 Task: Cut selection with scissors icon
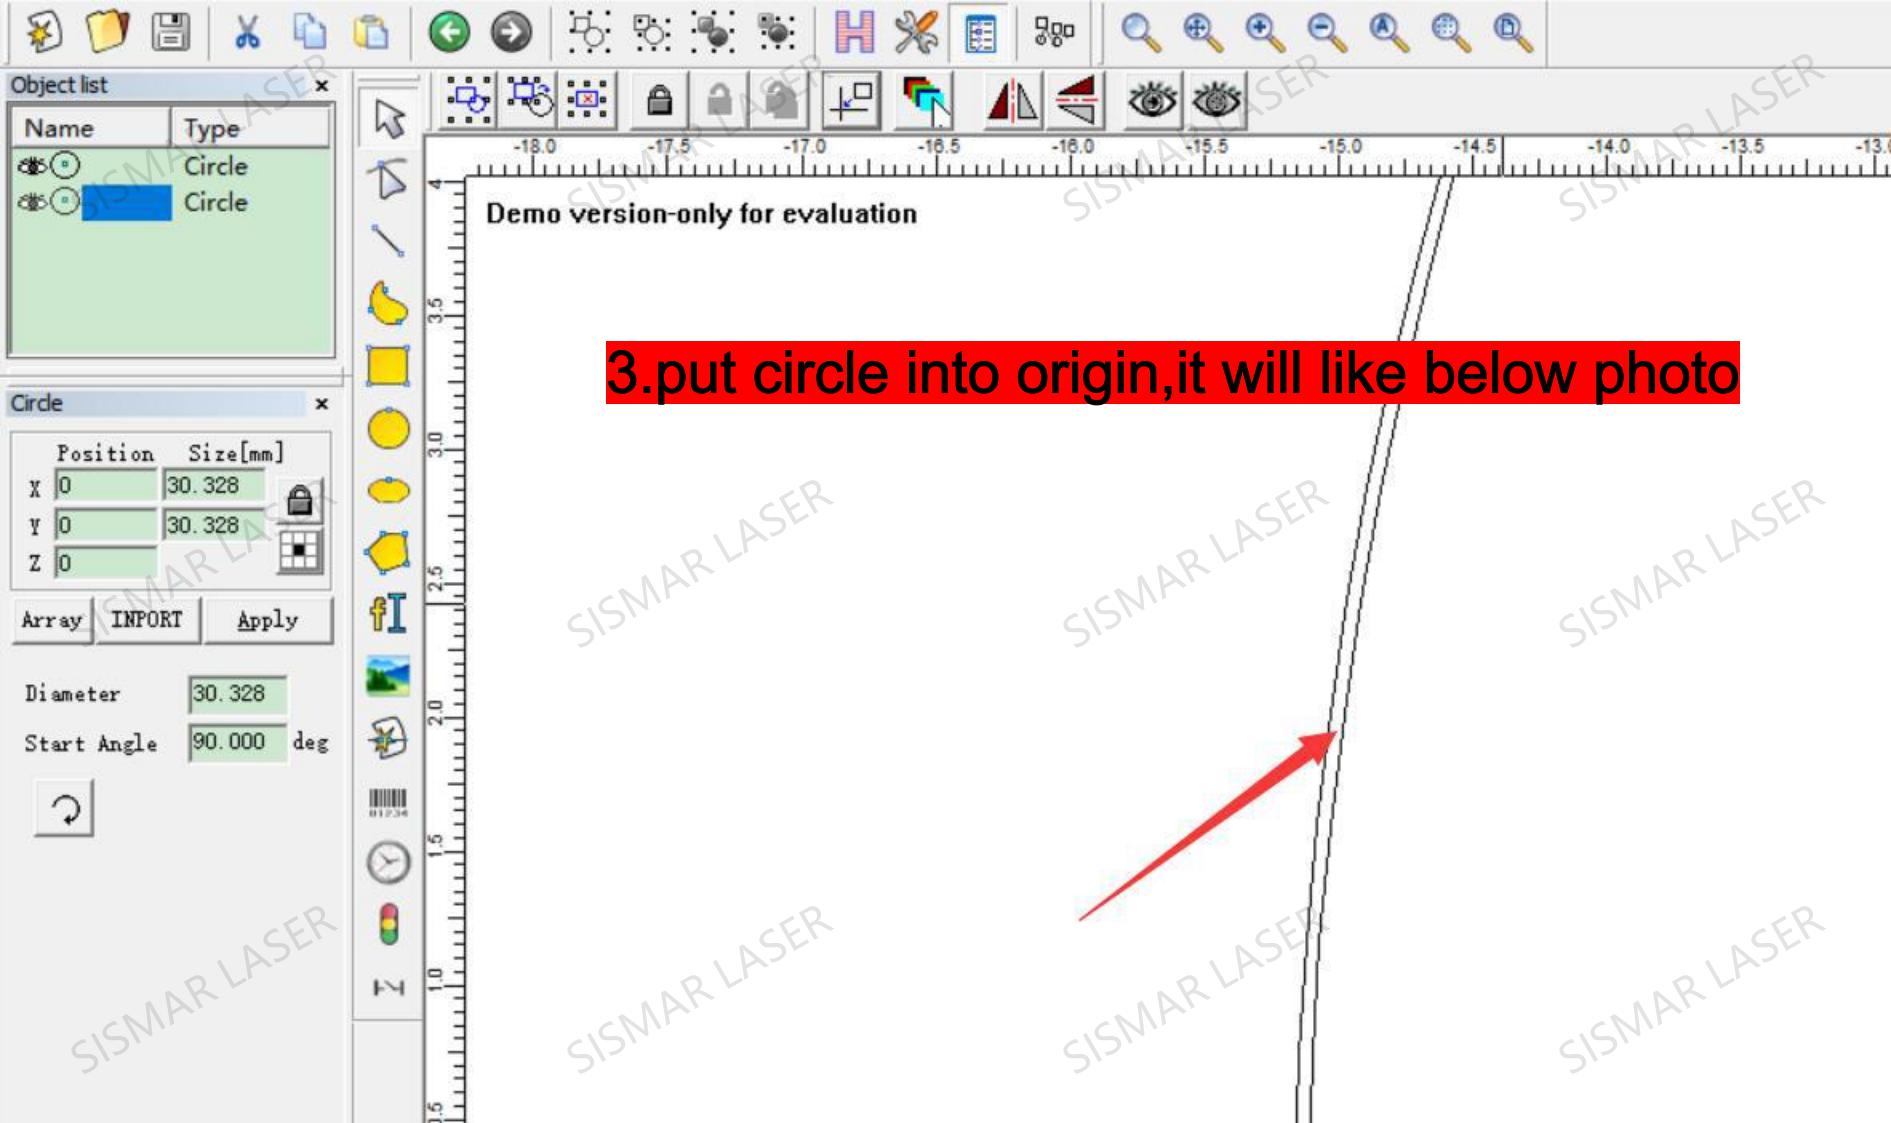[246, 32]
